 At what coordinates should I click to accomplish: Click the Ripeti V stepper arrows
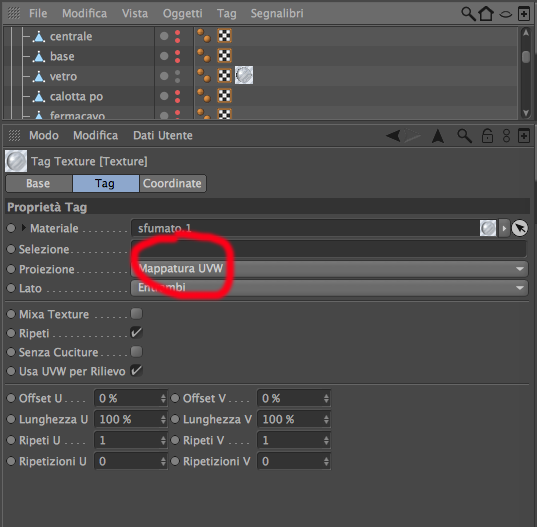[326, 440]
